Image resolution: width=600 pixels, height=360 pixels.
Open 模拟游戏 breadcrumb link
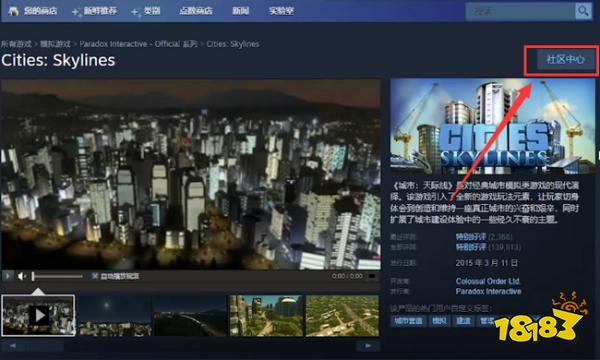pos(55,44)
